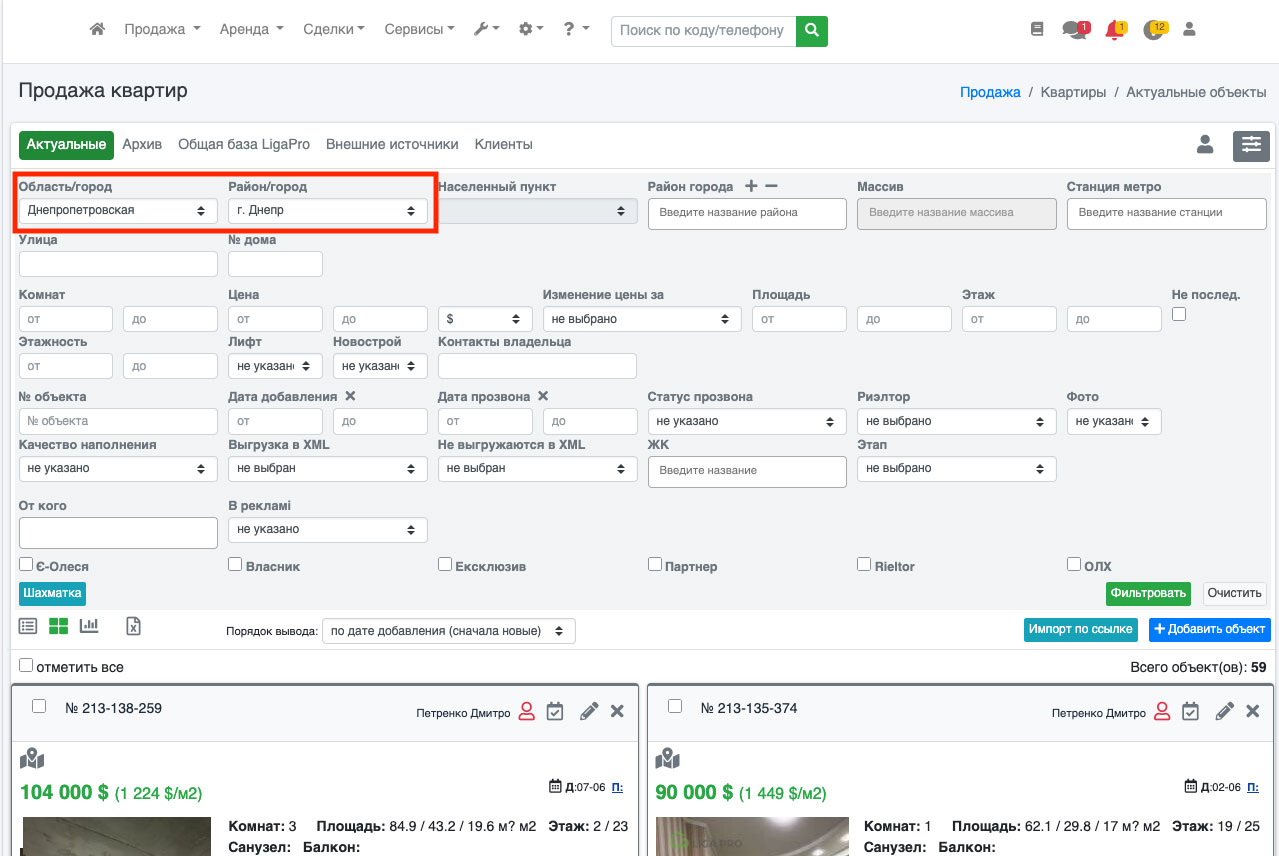Switch to list view icon
1279x856 pixels.
28,626
